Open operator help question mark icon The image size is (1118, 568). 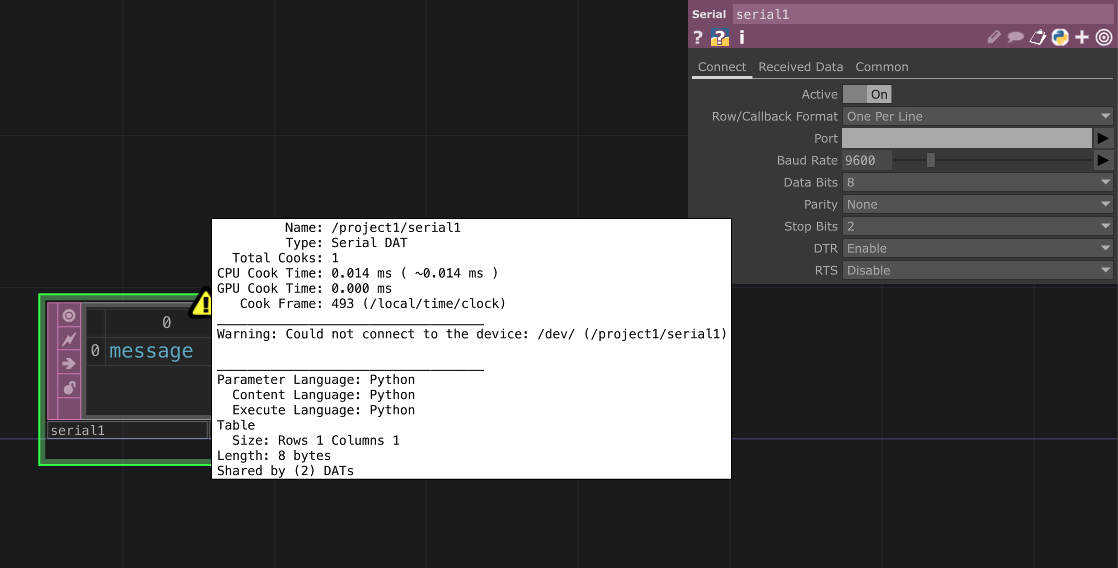(698, 38)
